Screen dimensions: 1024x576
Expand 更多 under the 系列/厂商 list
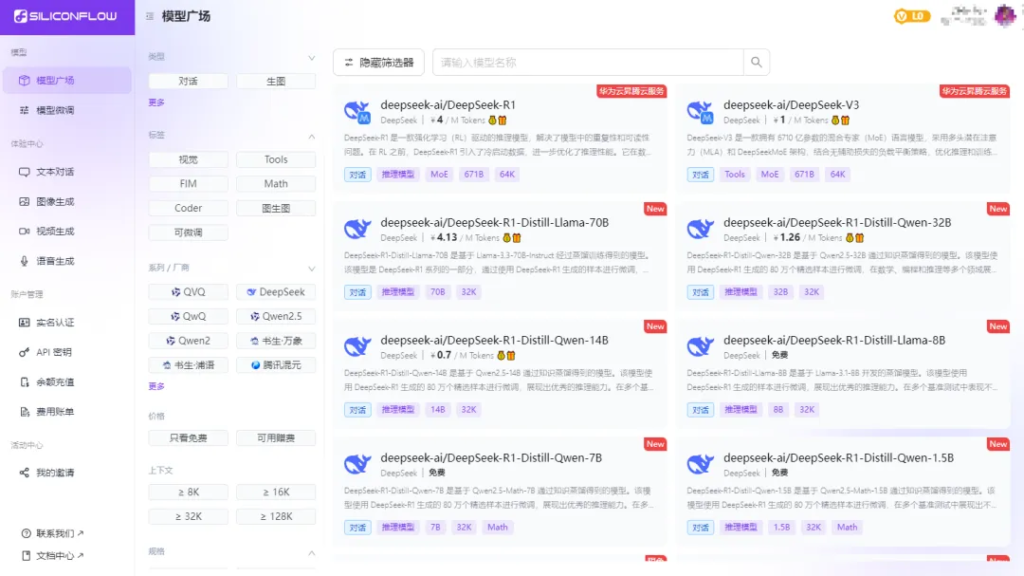pyautogui.click(x=157, y=386)
